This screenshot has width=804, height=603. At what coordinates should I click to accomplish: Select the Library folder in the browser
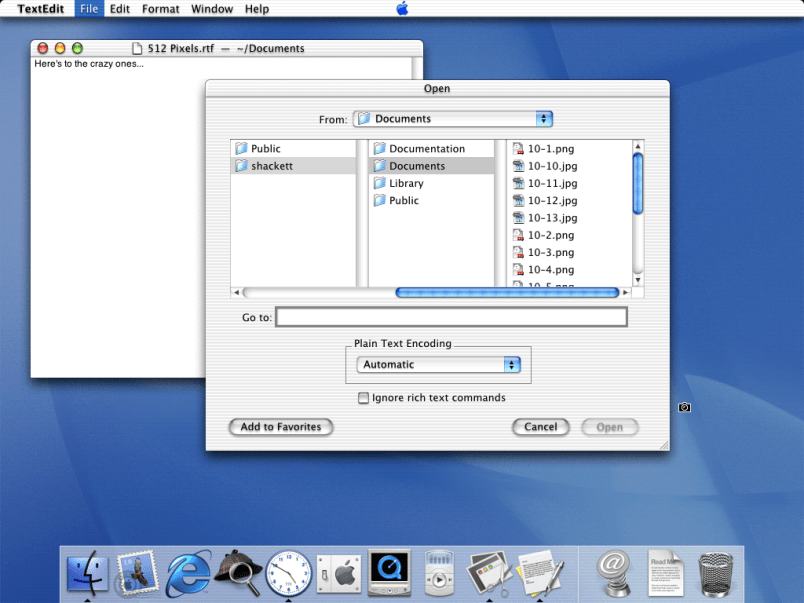[406, 183]
